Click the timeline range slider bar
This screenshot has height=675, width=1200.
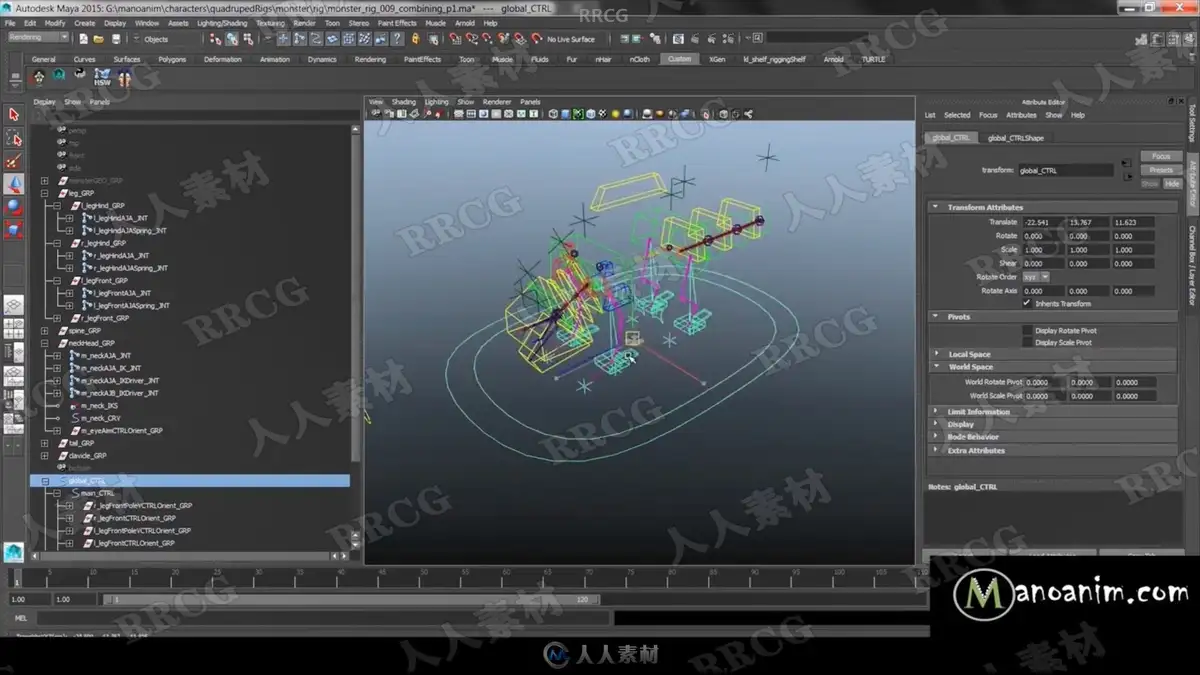click(352, 600)
